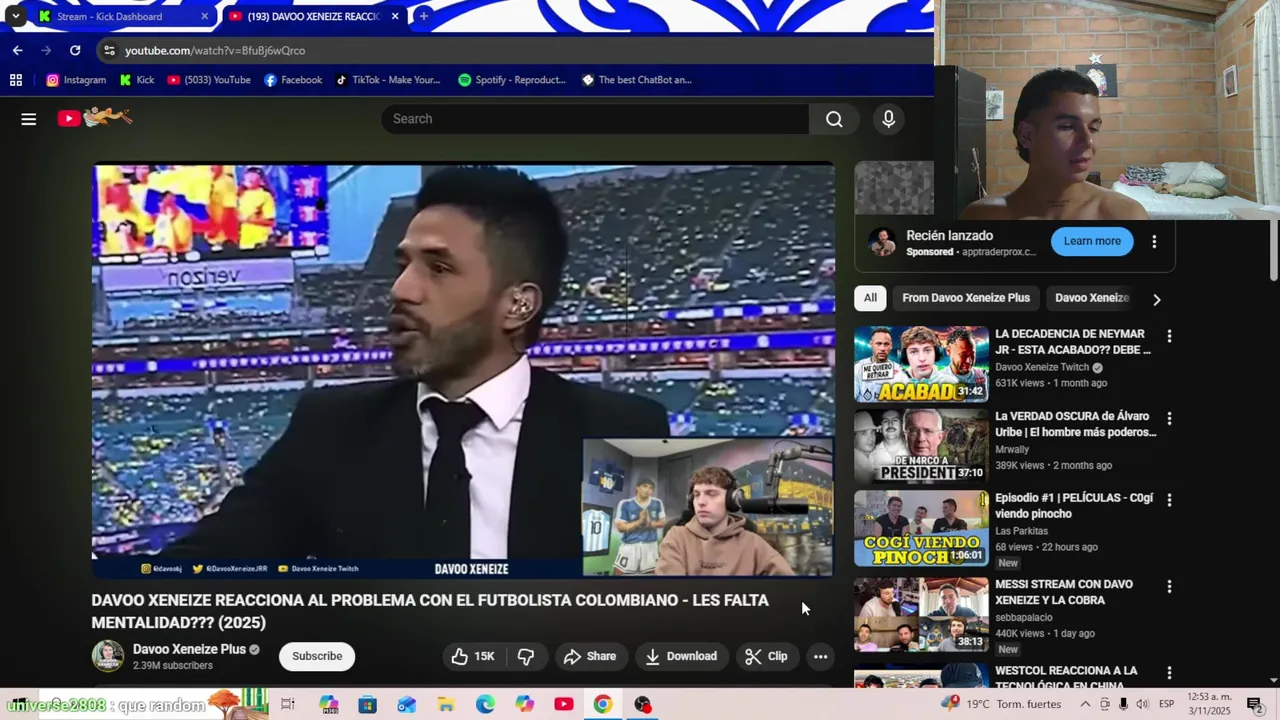1280x720 pixels.
Task: Open the notification center icon
Action: [x=1255, y=704]
